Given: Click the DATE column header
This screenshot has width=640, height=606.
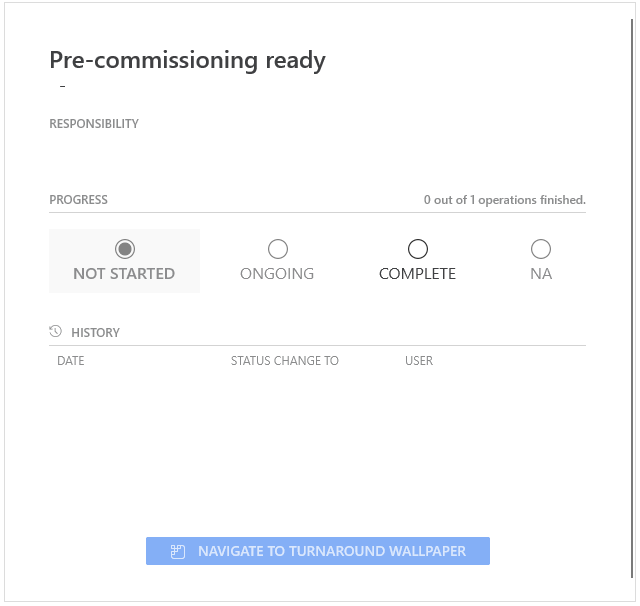Looking at the screenshot, I should (71, 361).
